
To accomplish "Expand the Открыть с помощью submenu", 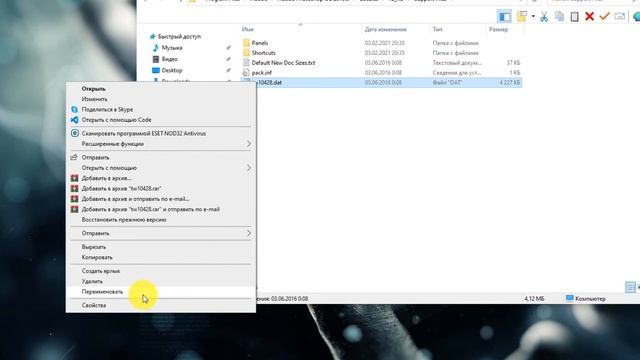I will [161, 168].
